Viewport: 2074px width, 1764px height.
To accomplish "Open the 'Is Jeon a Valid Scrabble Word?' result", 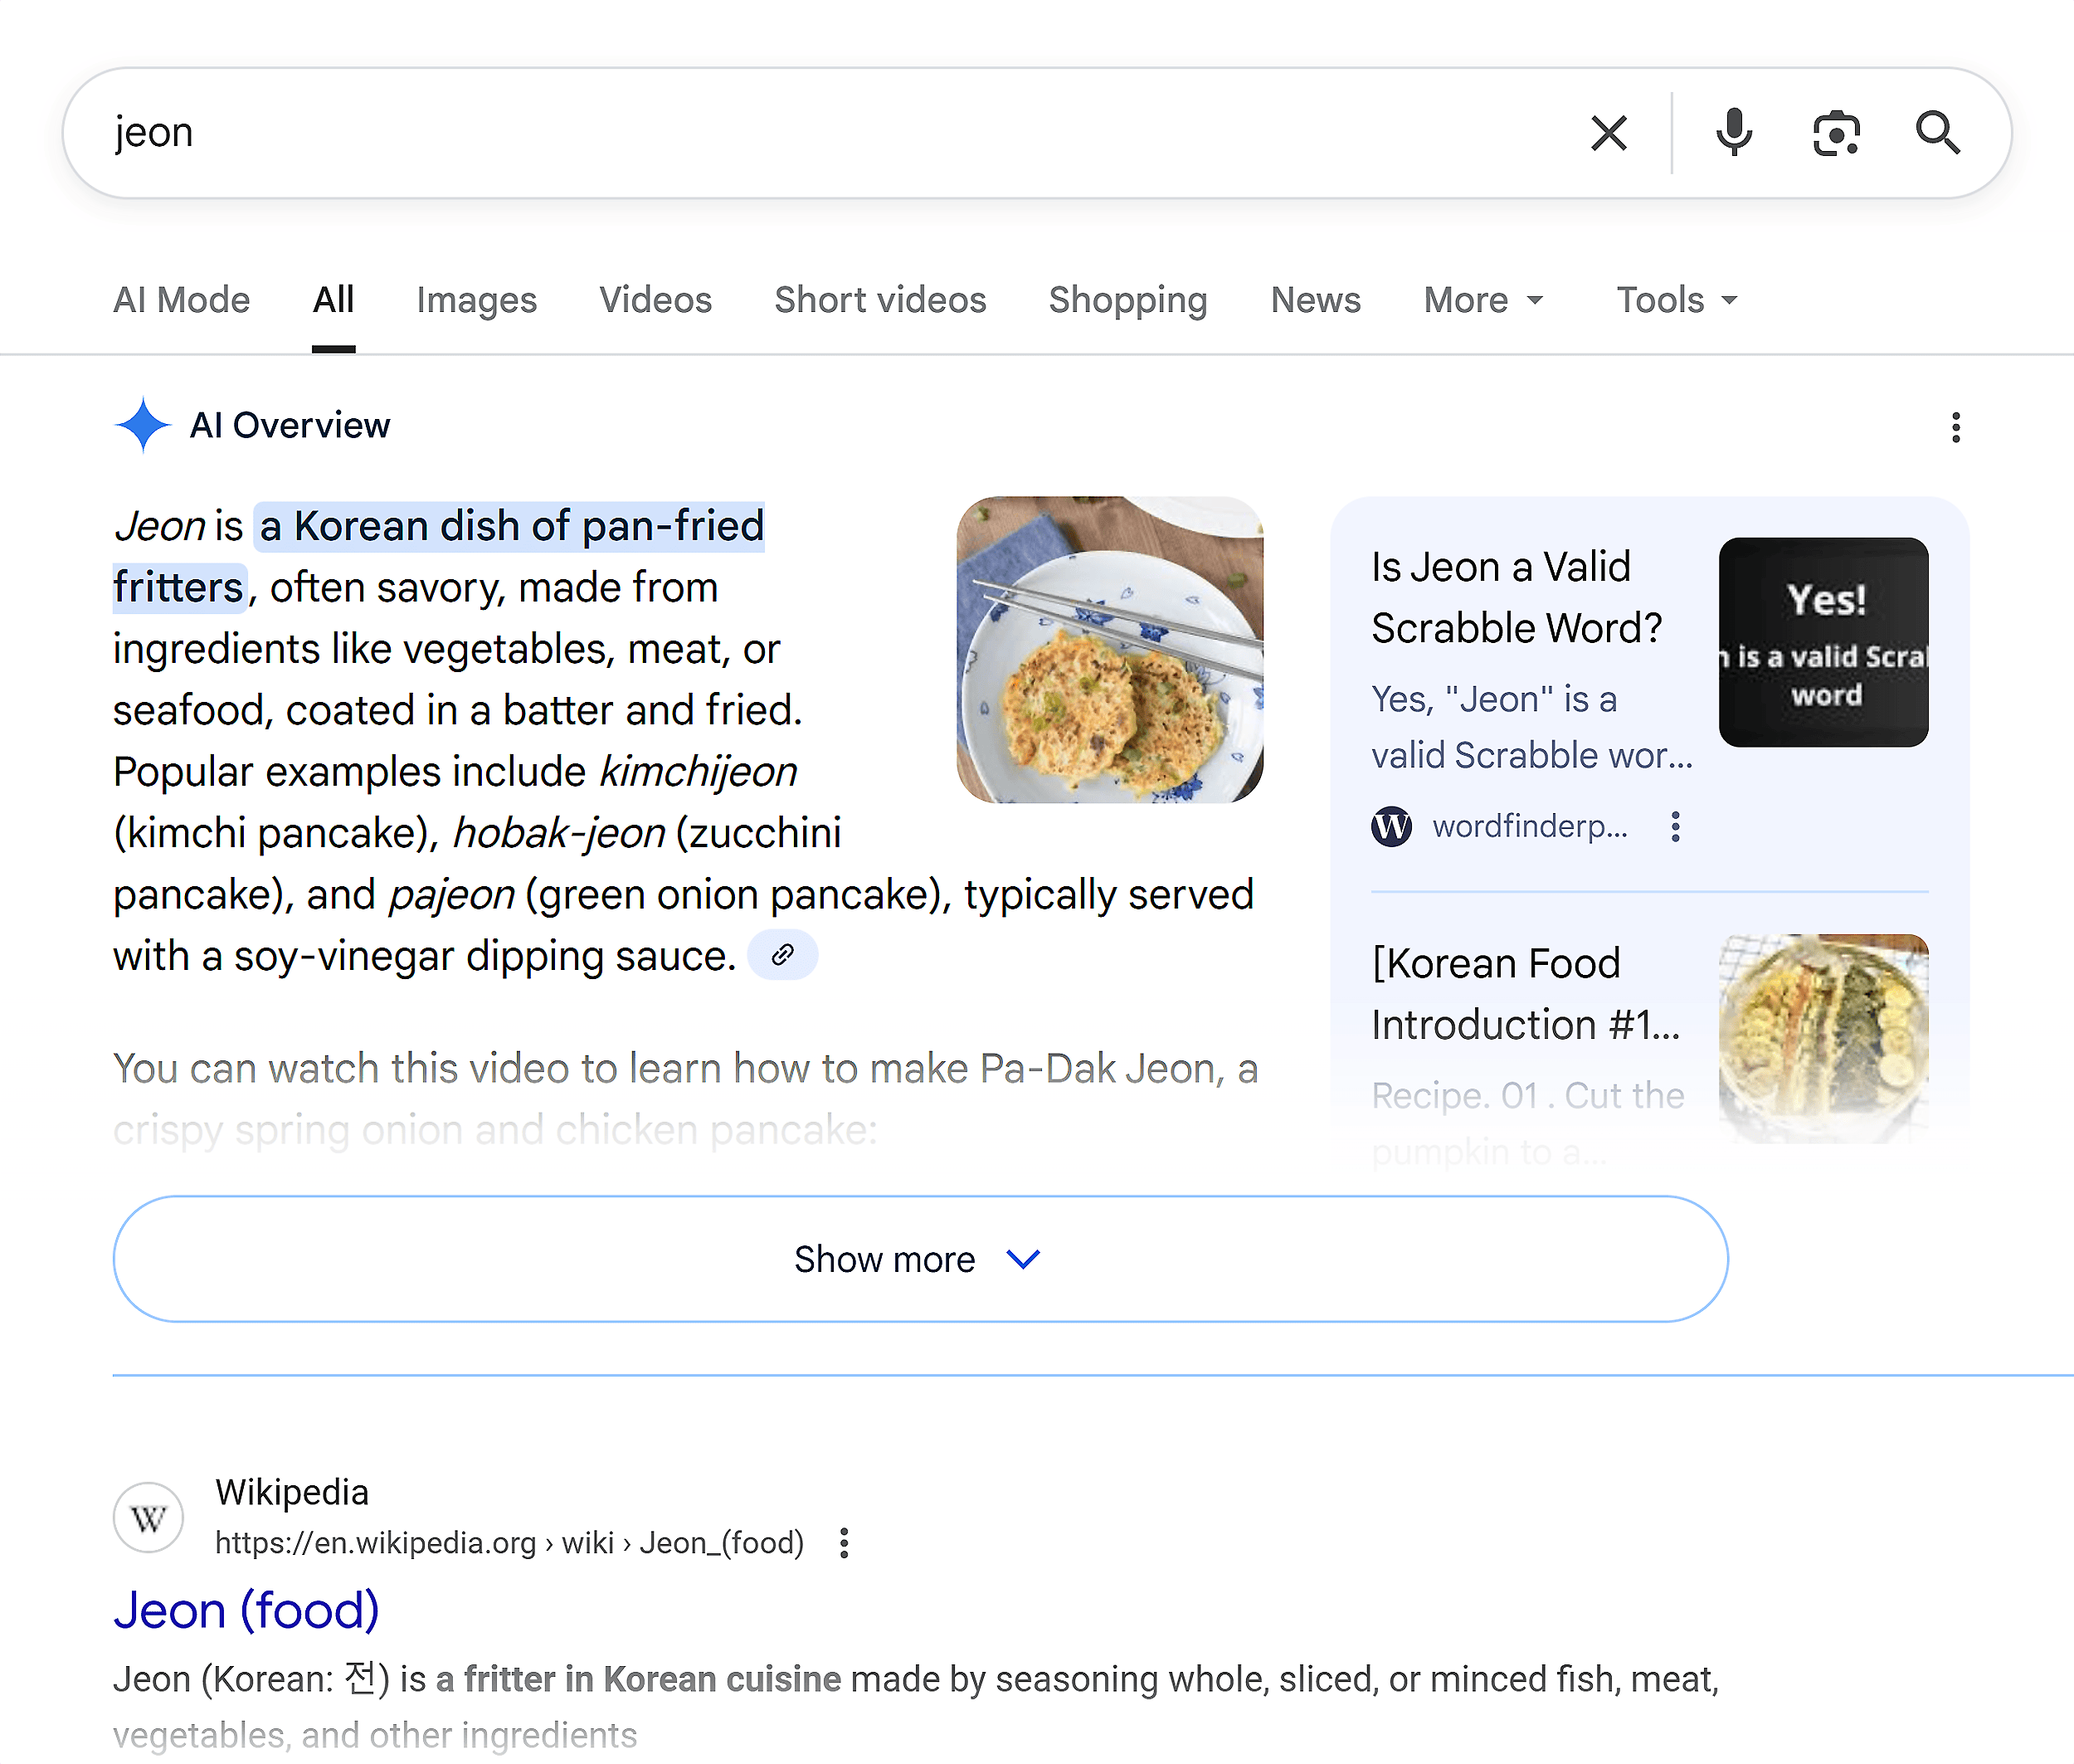I will coord(1519,597).
